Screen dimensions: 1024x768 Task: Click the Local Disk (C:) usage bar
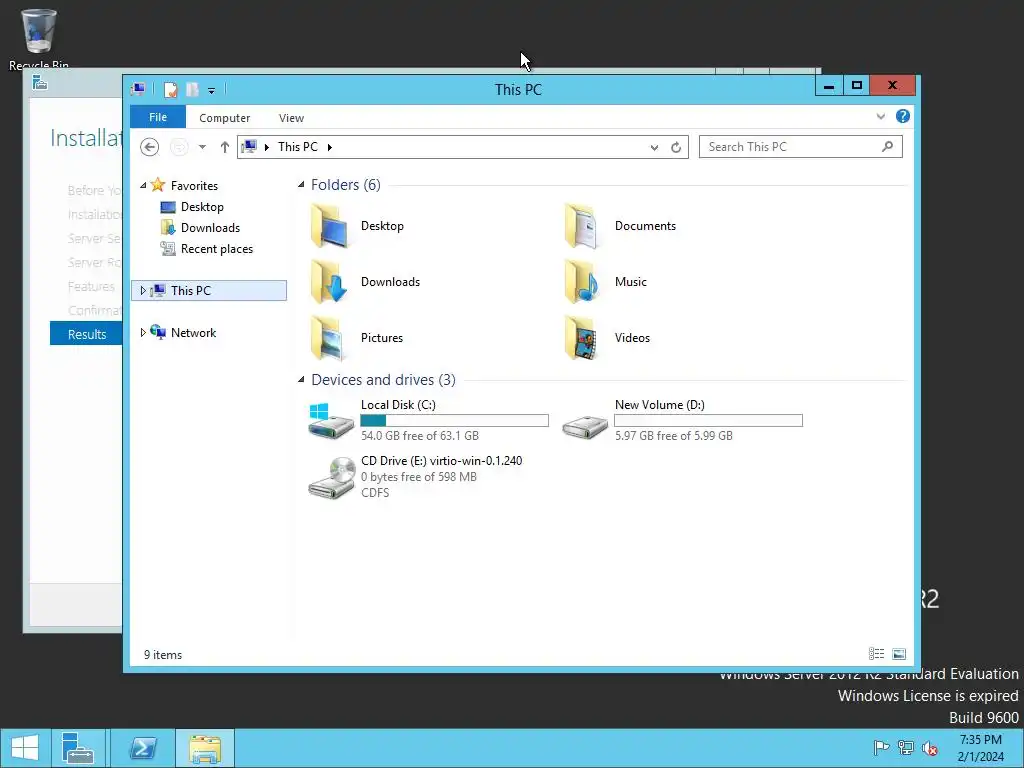click(x=455, y=421)
